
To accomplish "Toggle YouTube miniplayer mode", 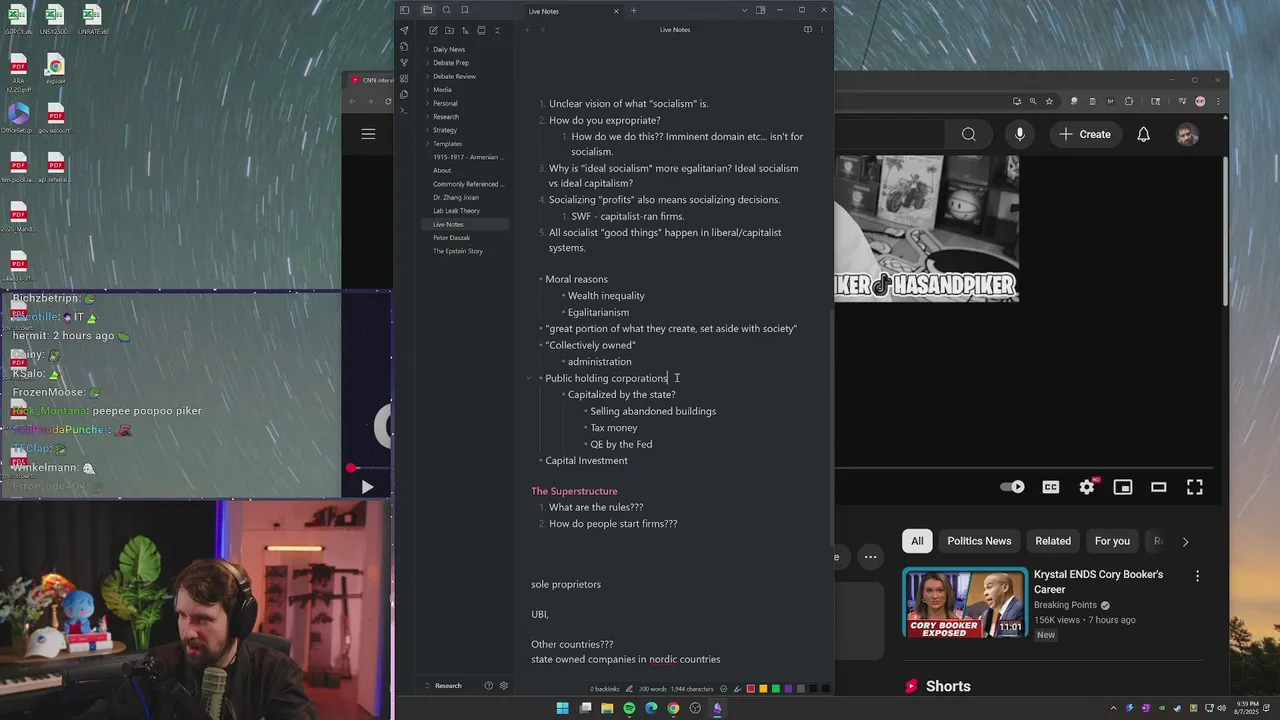I will 1123,487.
